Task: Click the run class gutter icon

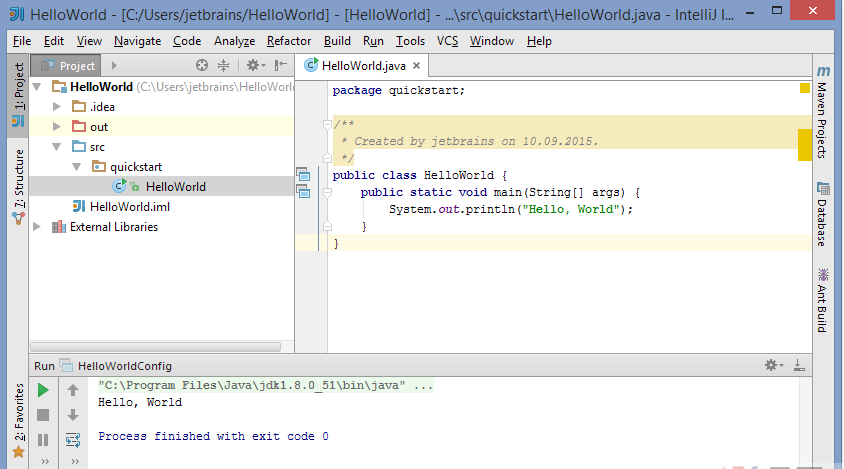Action: [x=303, y=174]
